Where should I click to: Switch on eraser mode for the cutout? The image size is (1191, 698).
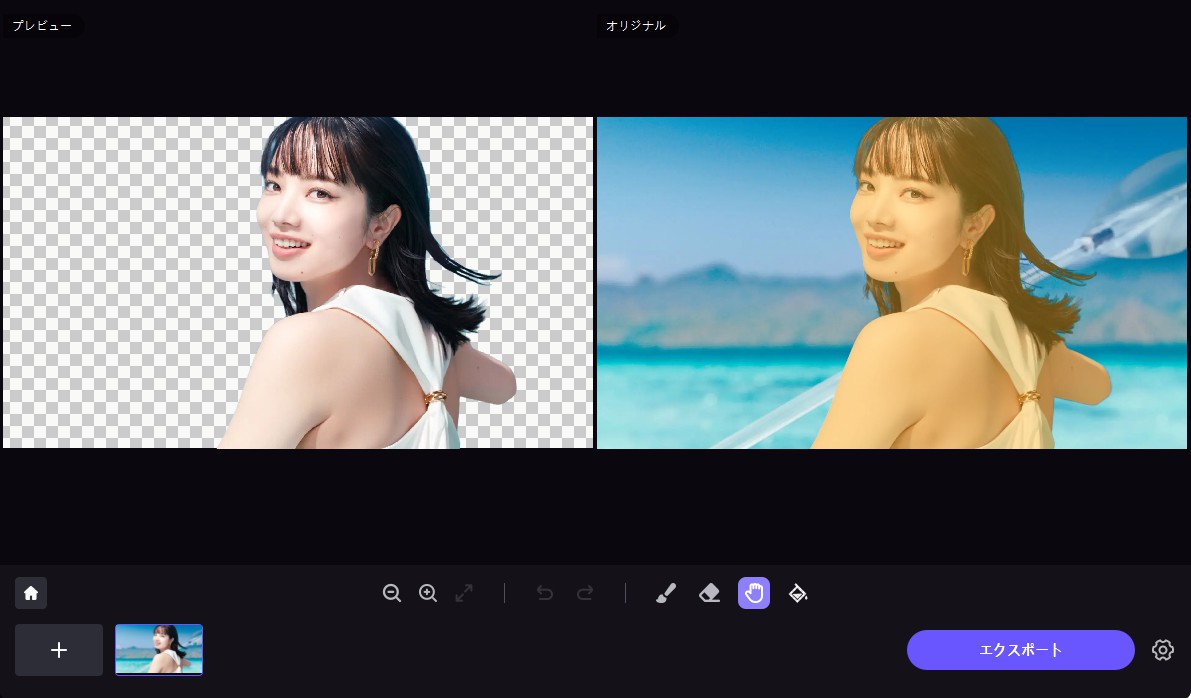[x=710, y=593]
